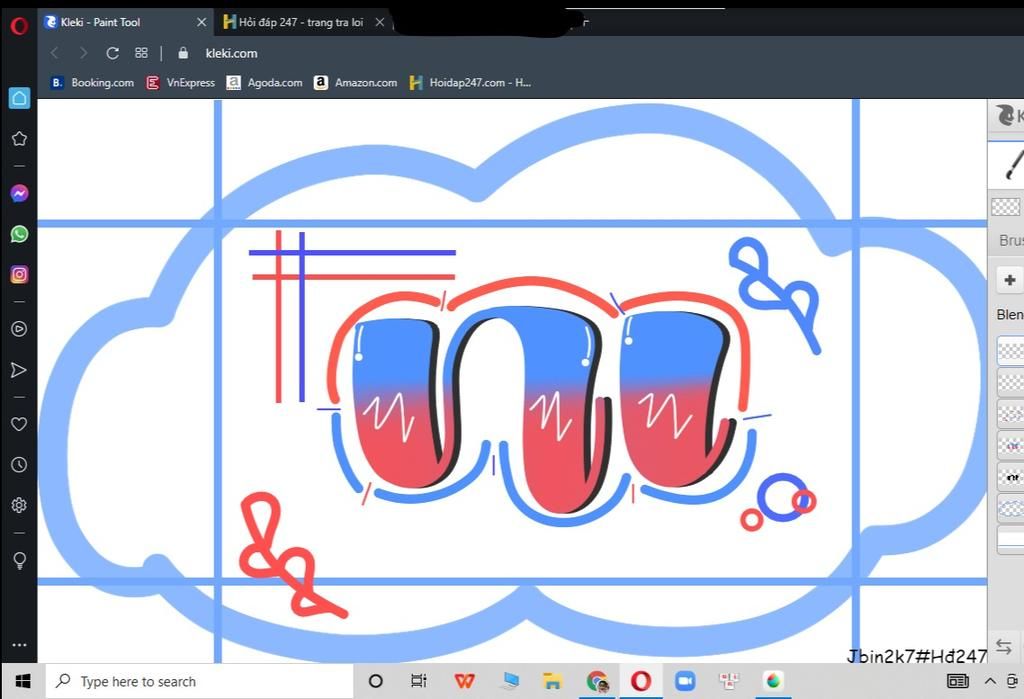
Task: Open Agoda.com bookmark
Action: click(264, 82)
